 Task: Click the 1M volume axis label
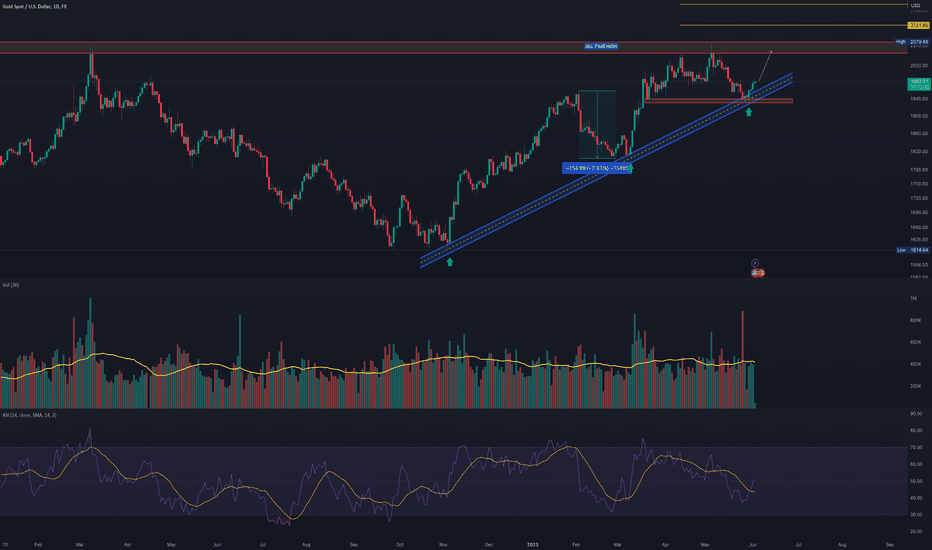(913, 298)
